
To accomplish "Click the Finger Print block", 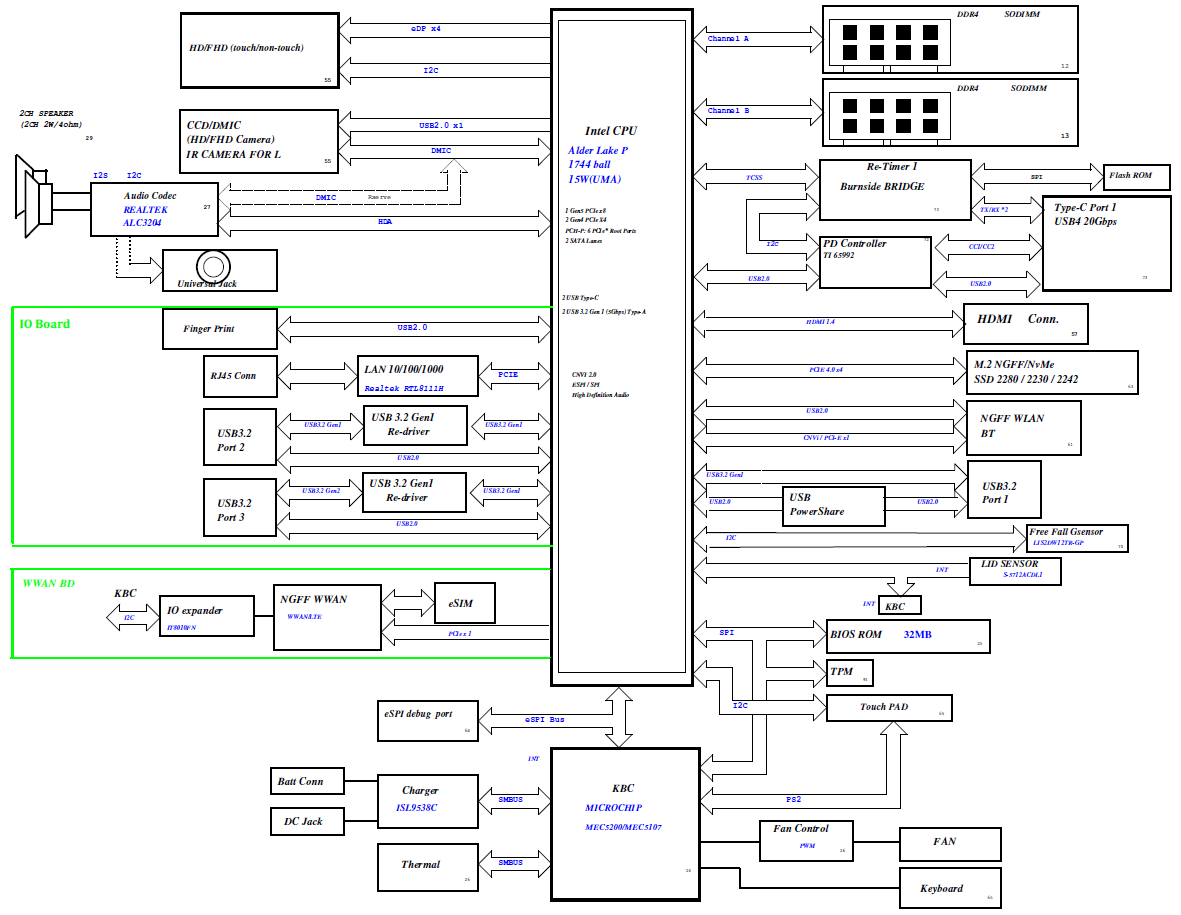I will pos(220,329).
